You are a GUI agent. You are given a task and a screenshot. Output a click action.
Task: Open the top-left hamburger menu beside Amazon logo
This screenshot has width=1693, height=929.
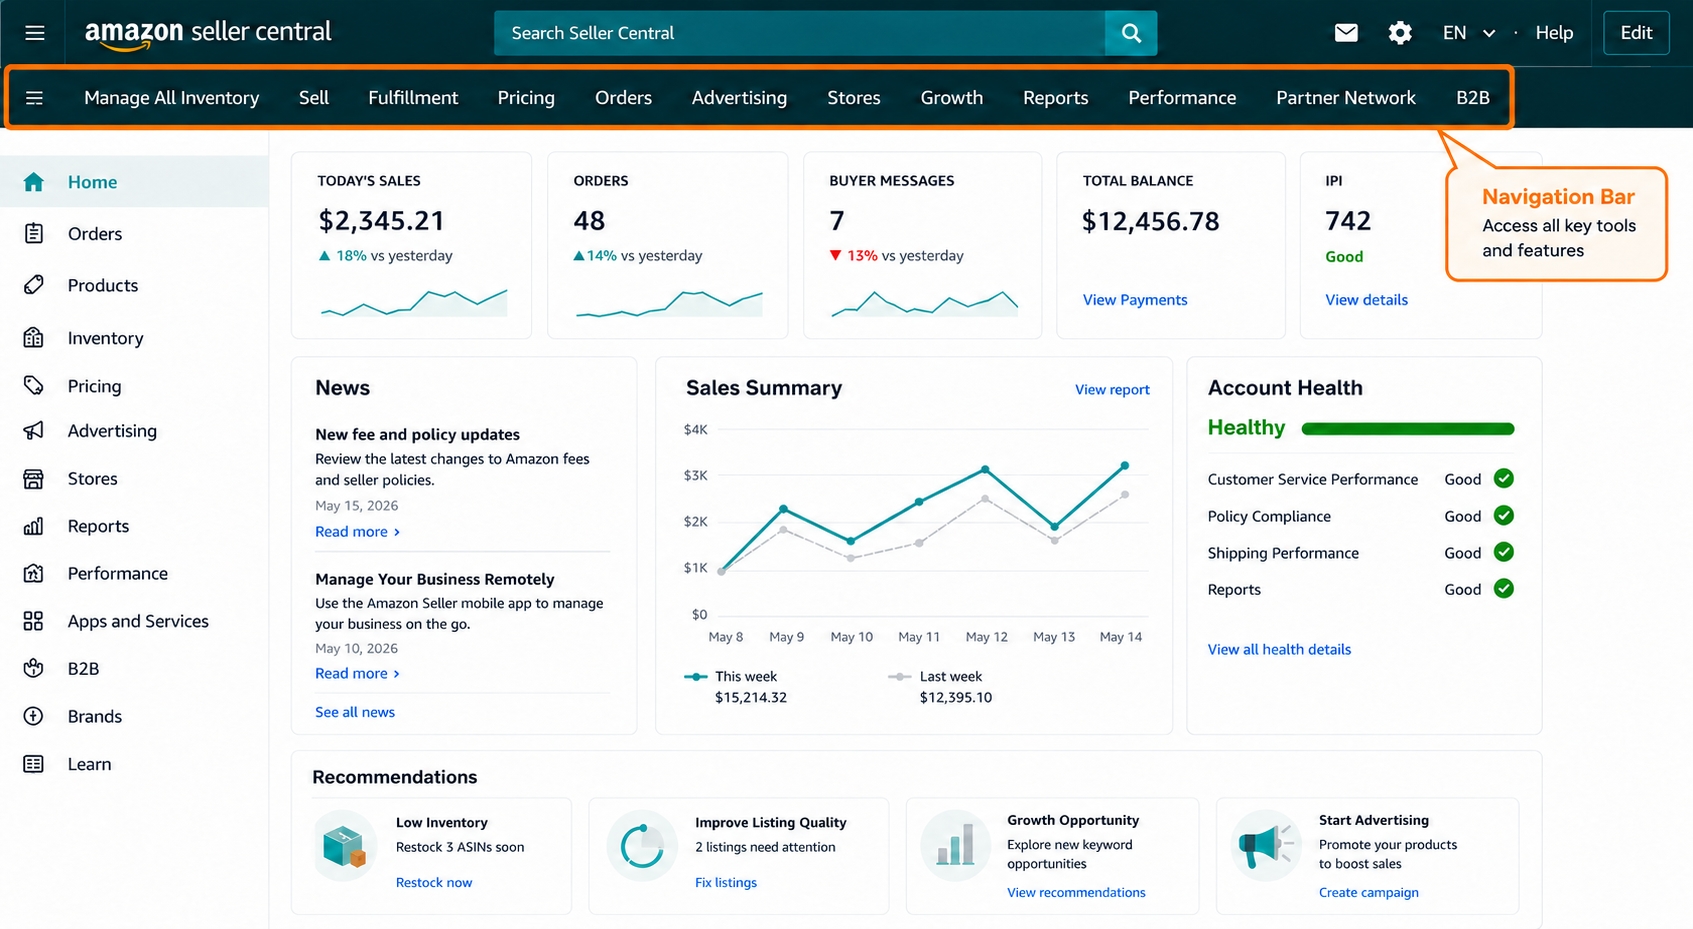pos(35,33)
